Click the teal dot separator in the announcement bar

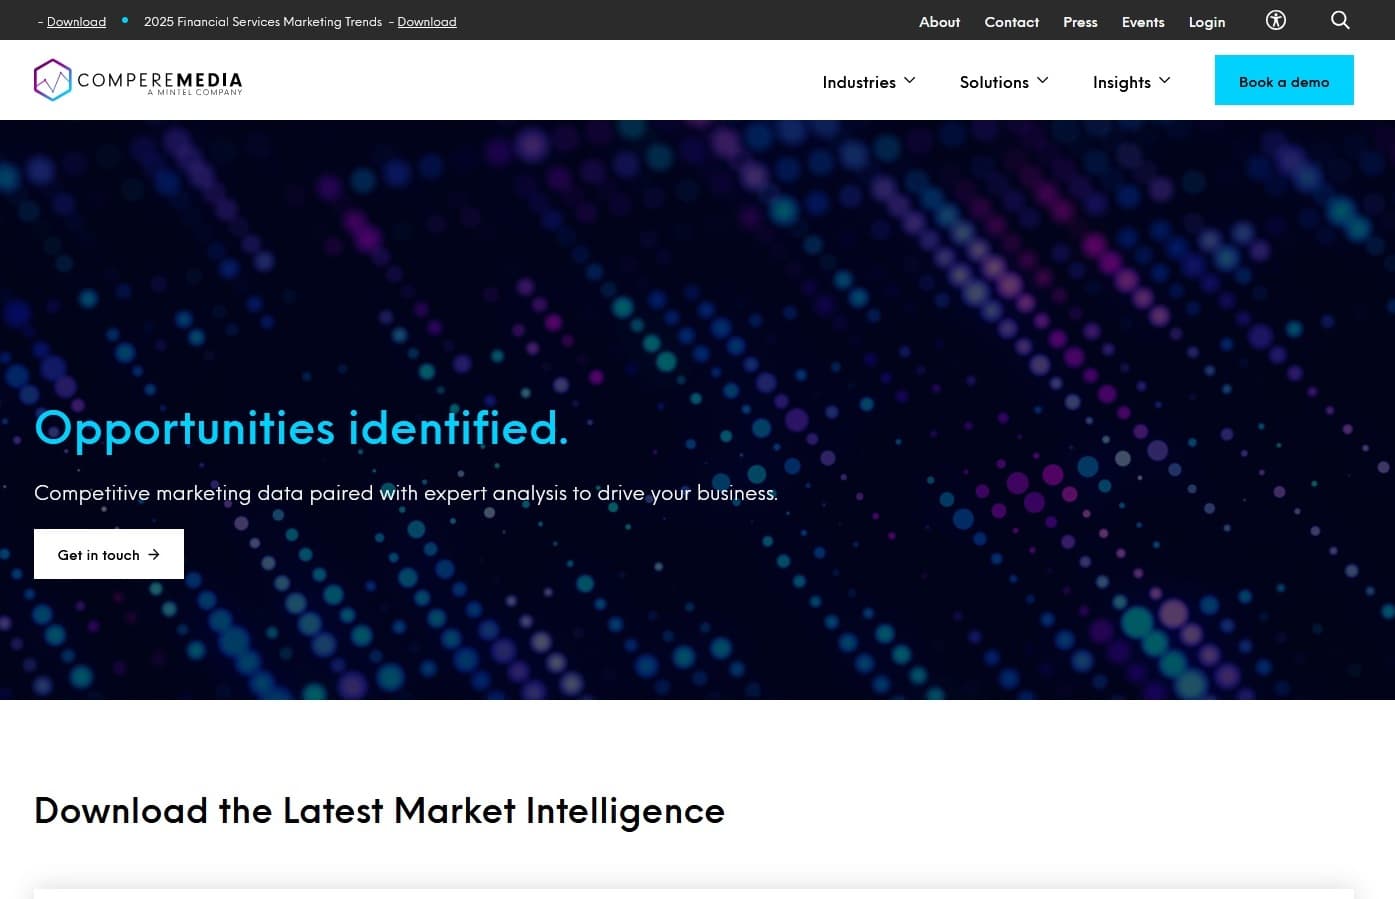click(x=124, y=20)
